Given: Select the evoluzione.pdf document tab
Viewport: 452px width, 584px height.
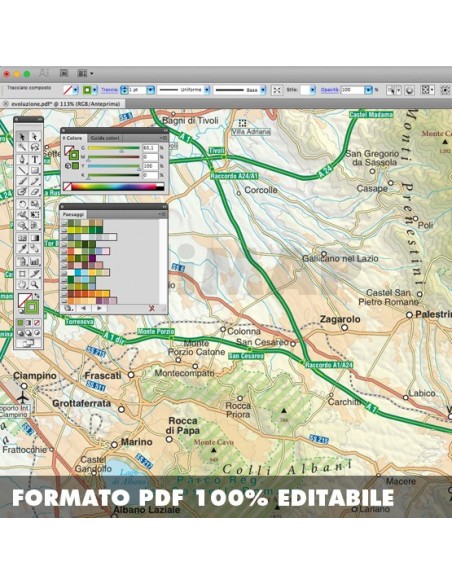Looking at the screenshot, I should coord(63,104).
